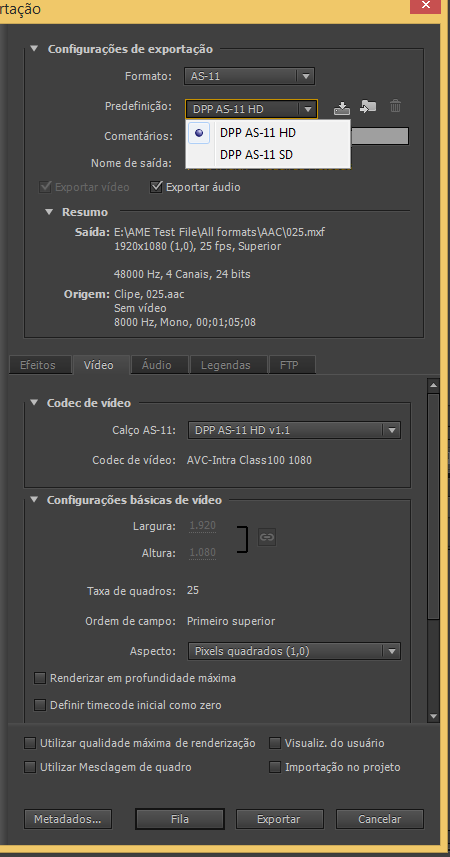Viewport: 450px width, 857px height.
Task: Click the delete preset trash icon
Action: (395, 107)
